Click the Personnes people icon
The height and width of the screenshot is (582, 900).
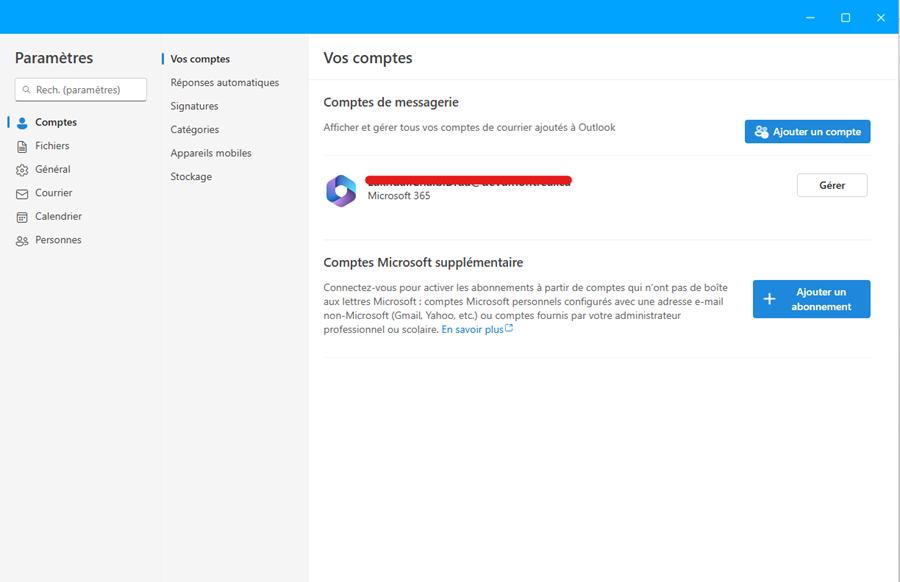tap(22, 240)
